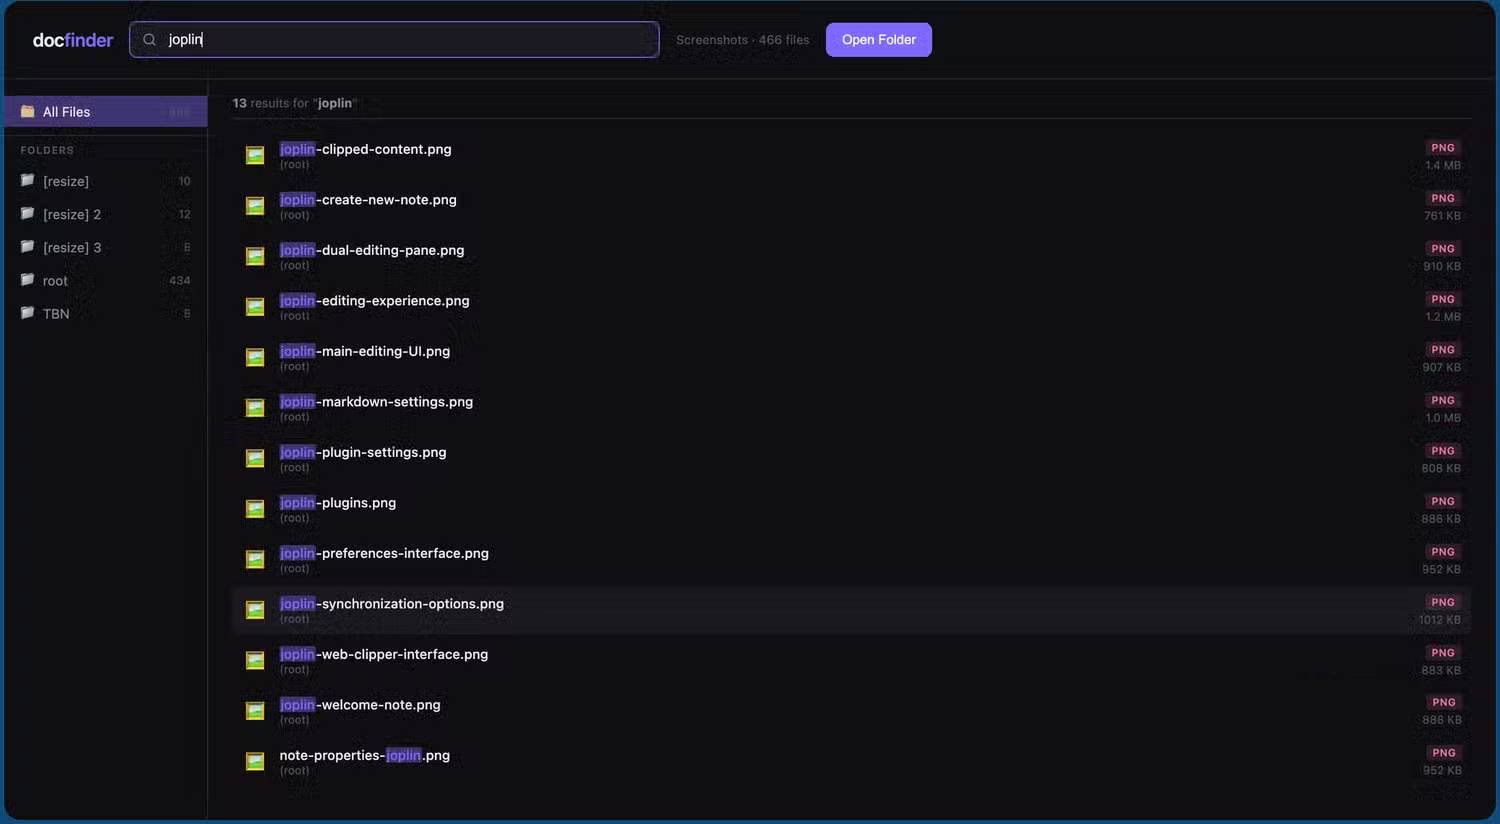Screen dimensions: 1500x824
Task: Open joplin-create-new-note.png file name
Action: coord(368,200)
